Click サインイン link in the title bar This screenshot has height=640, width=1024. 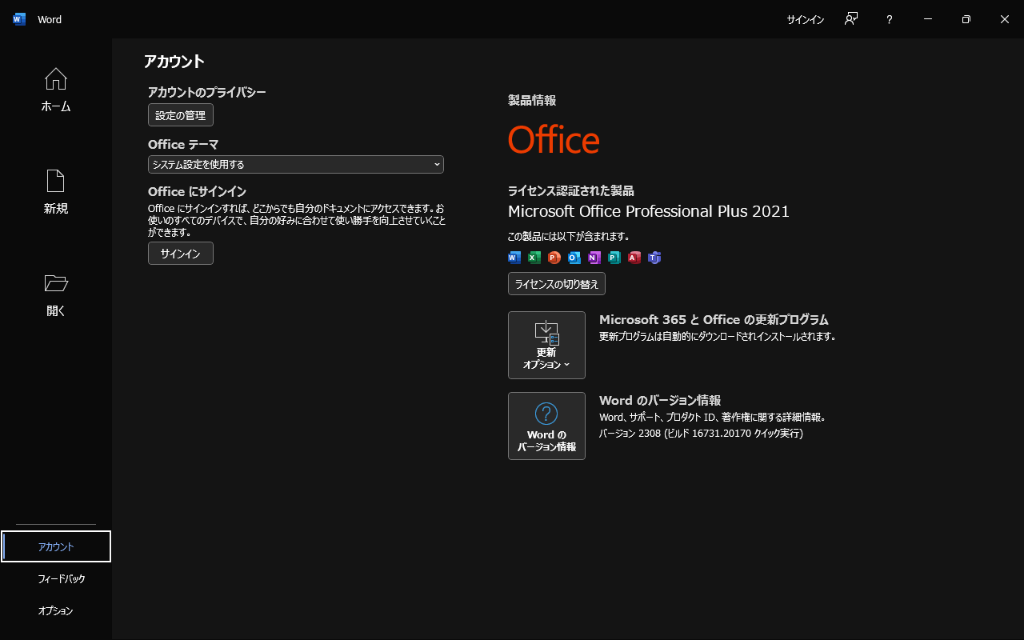[x=805, y=20]
